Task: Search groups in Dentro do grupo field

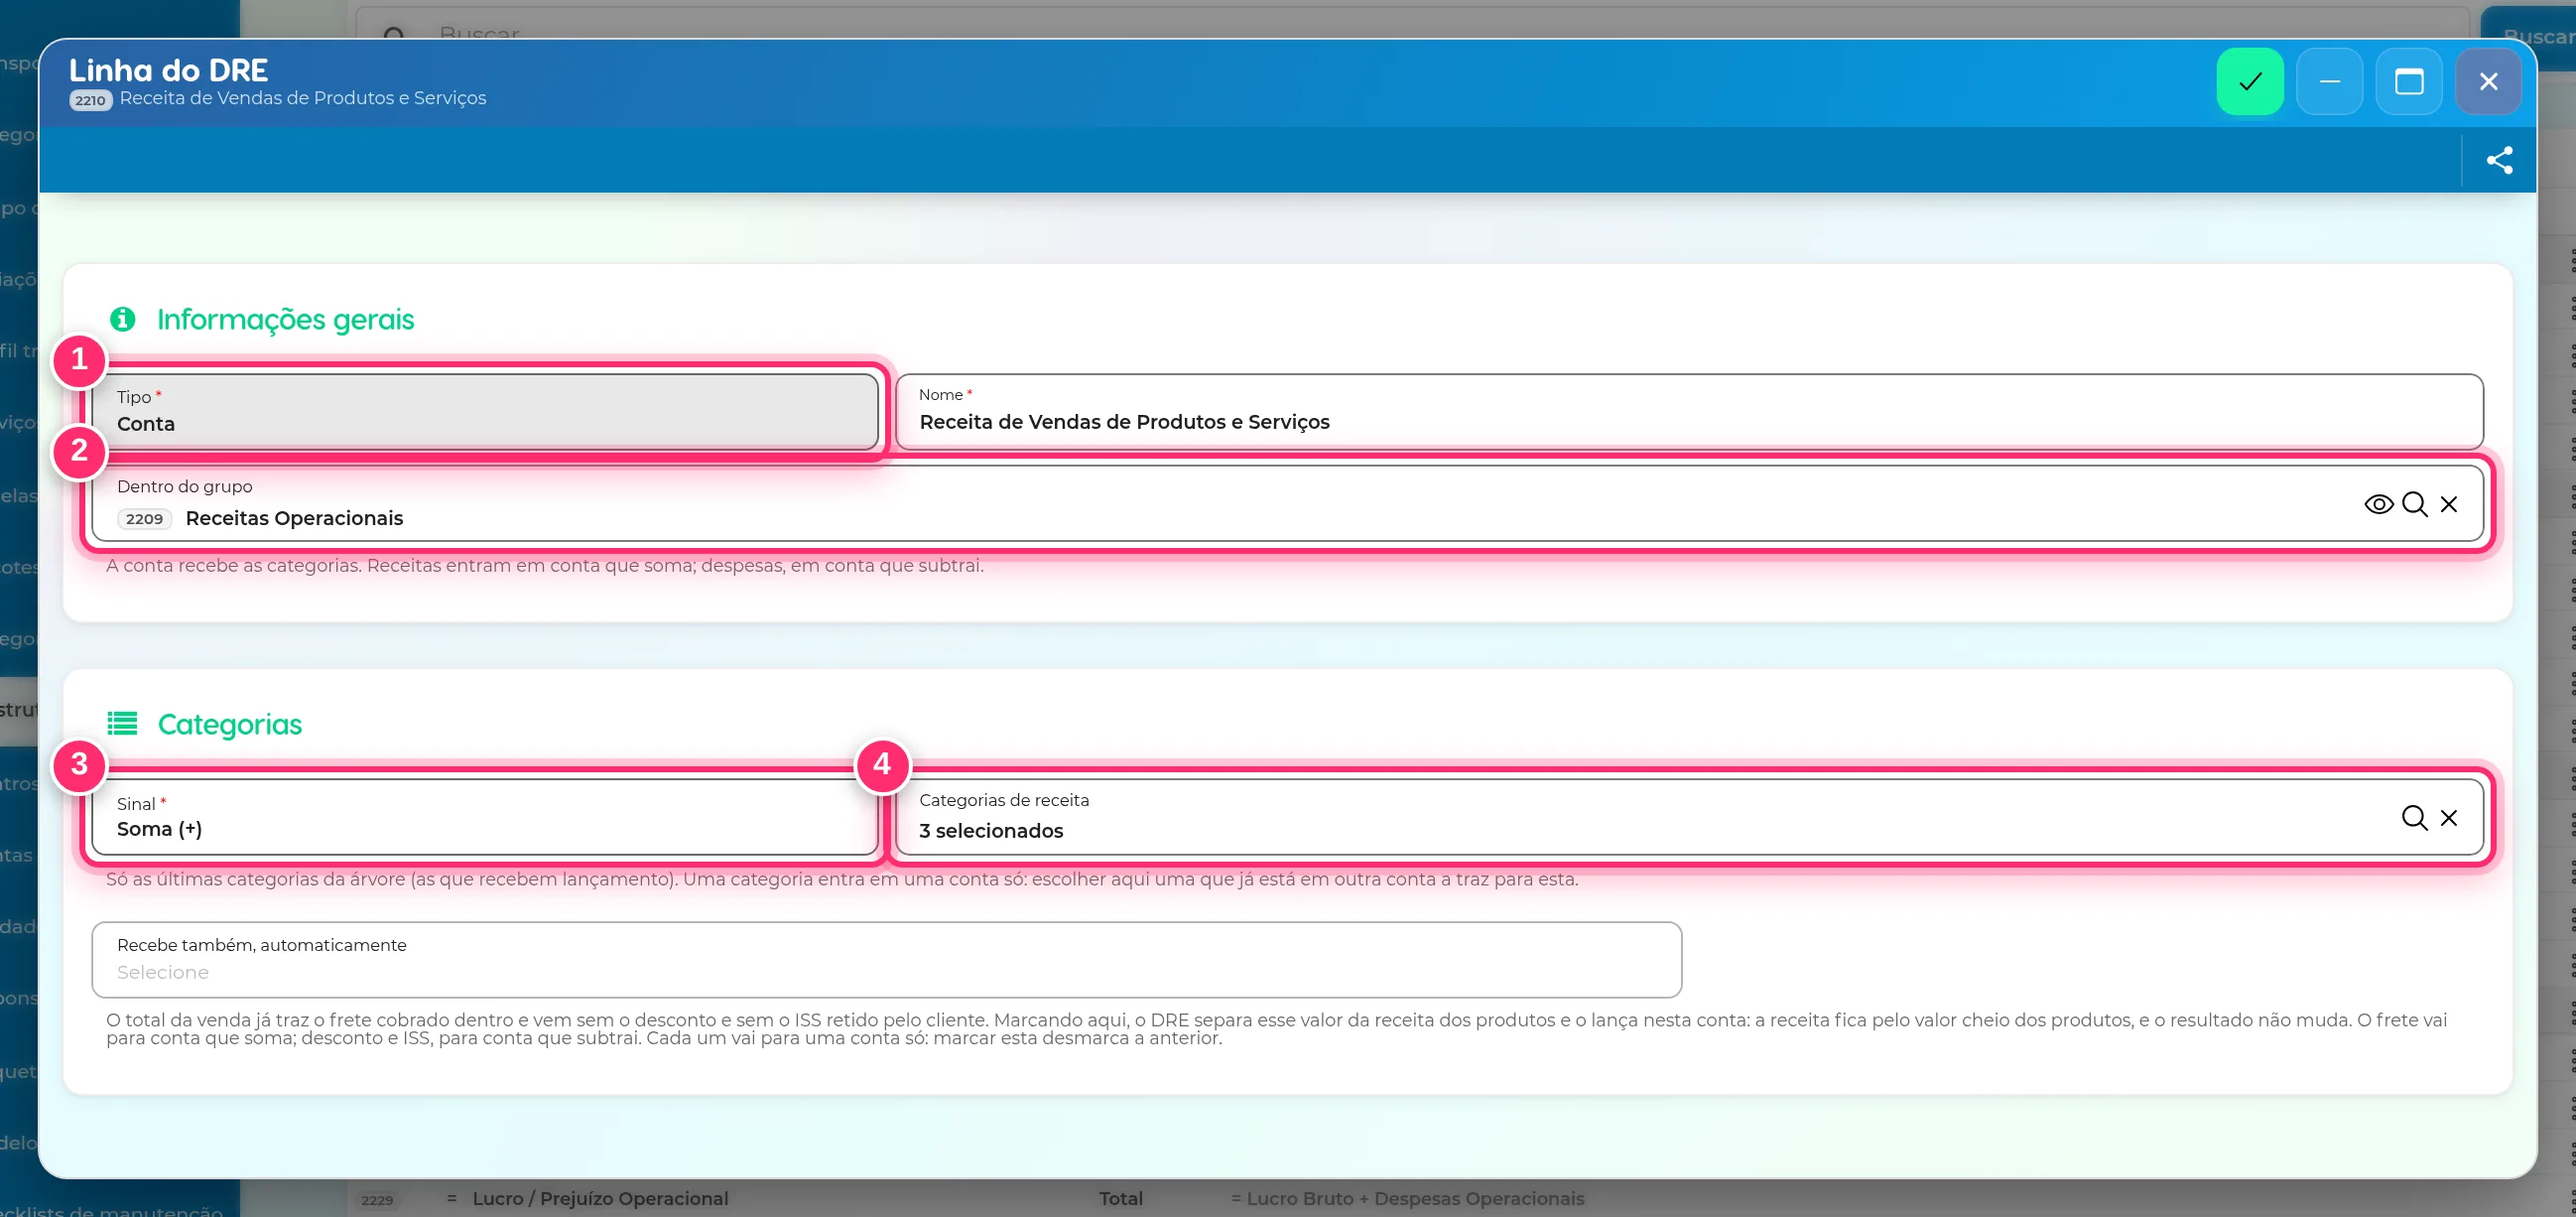Action: [x=2414, y=504]
